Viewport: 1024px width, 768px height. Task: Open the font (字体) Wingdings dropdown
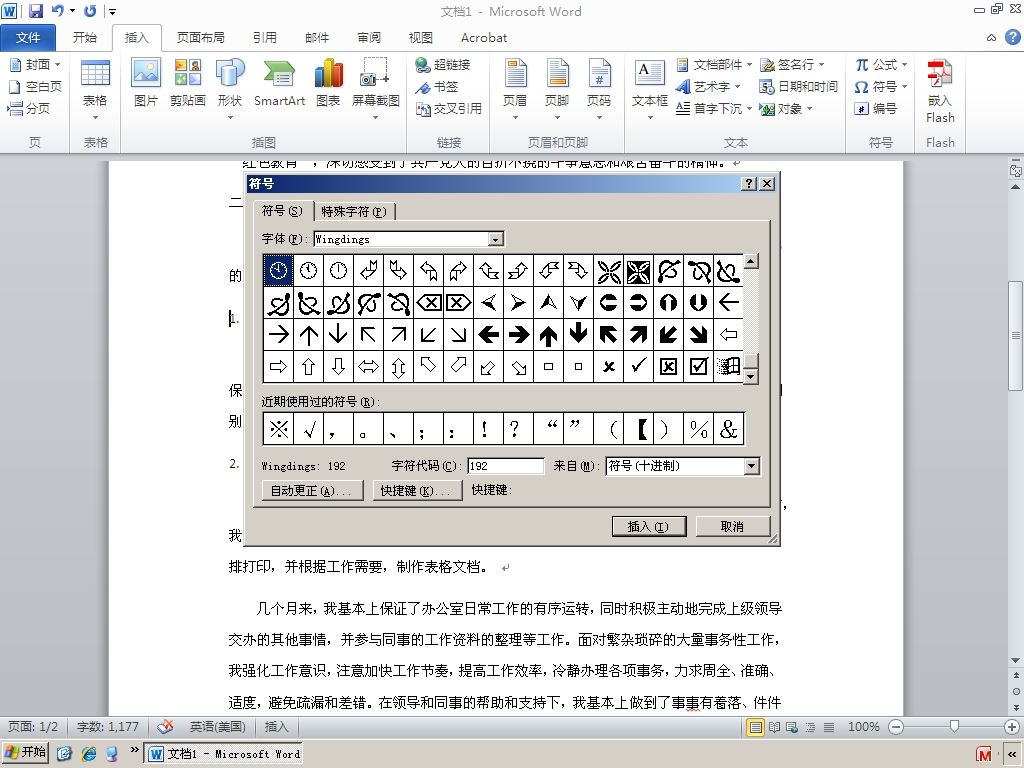pyautogui.click(x=496, y=239)
